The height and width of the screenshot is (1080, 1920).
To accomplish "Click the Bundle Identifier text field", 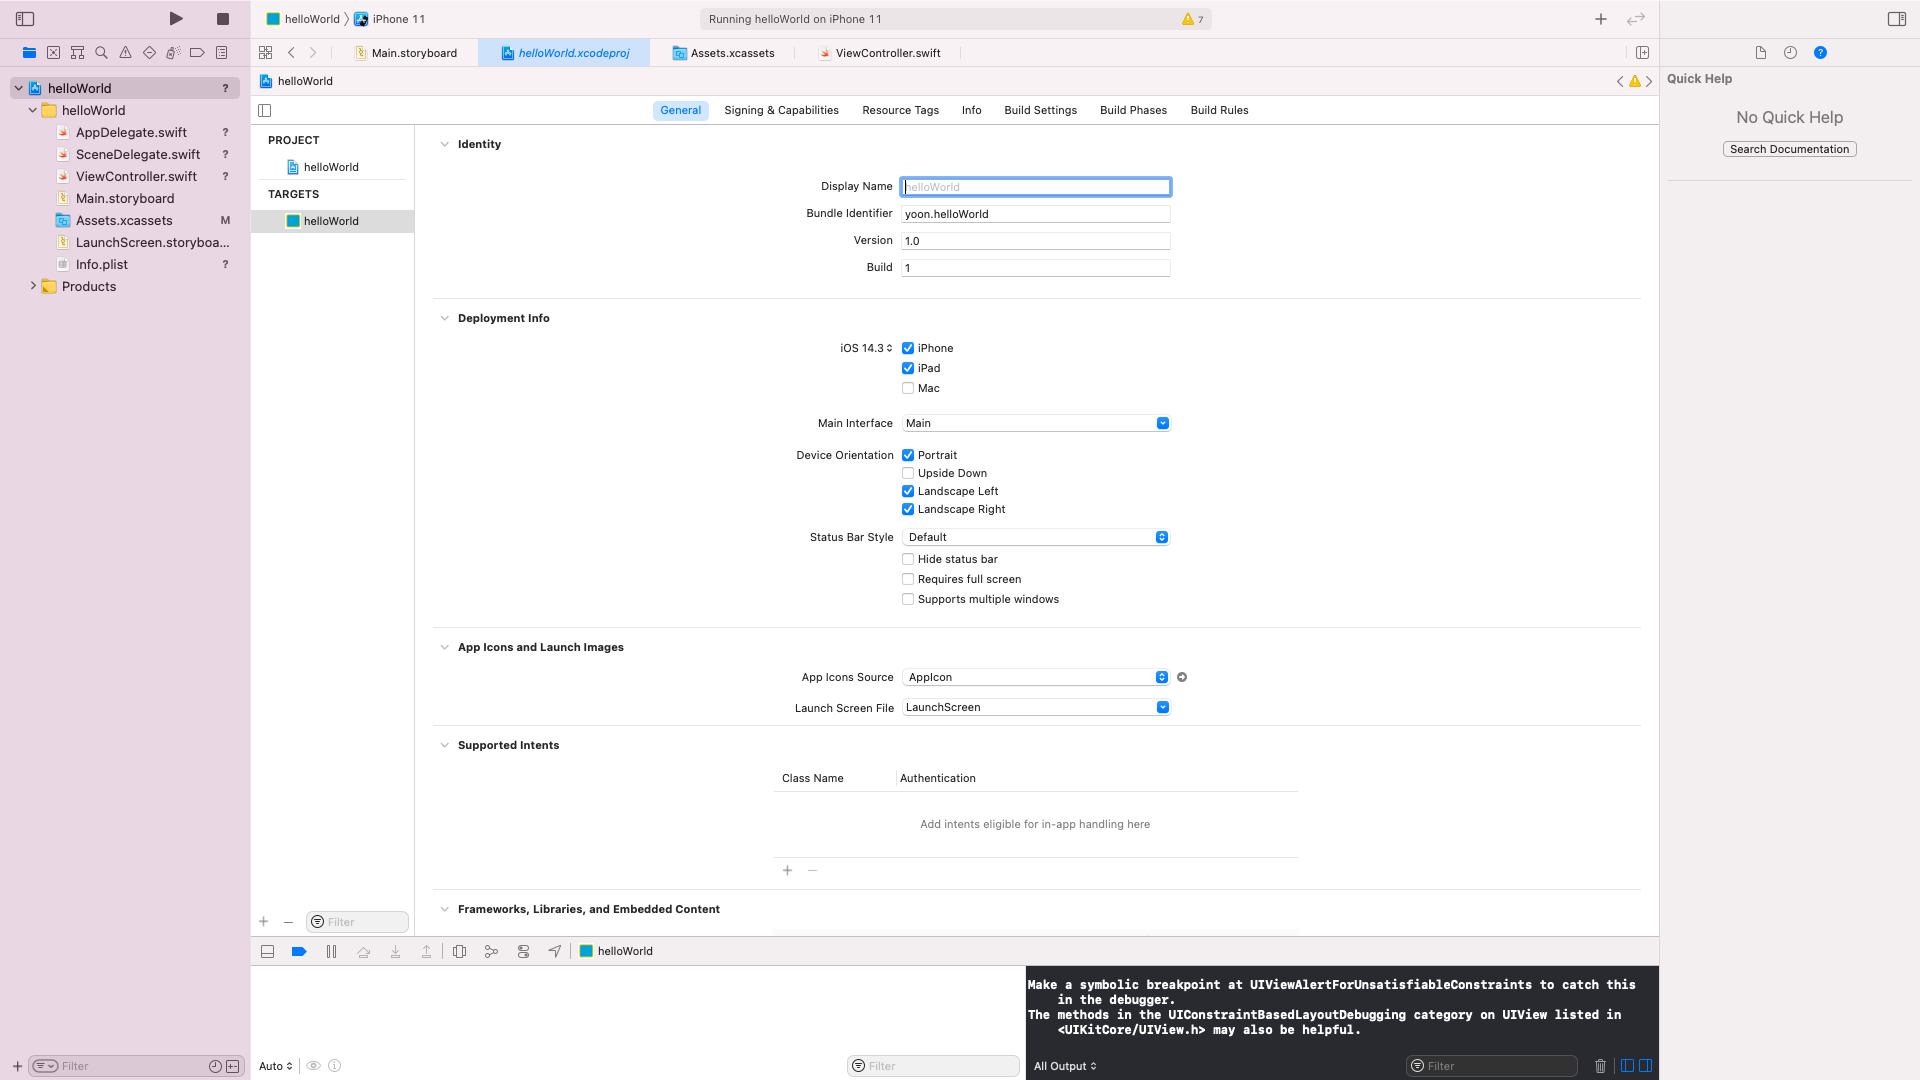I will [x=1035, y=214].
